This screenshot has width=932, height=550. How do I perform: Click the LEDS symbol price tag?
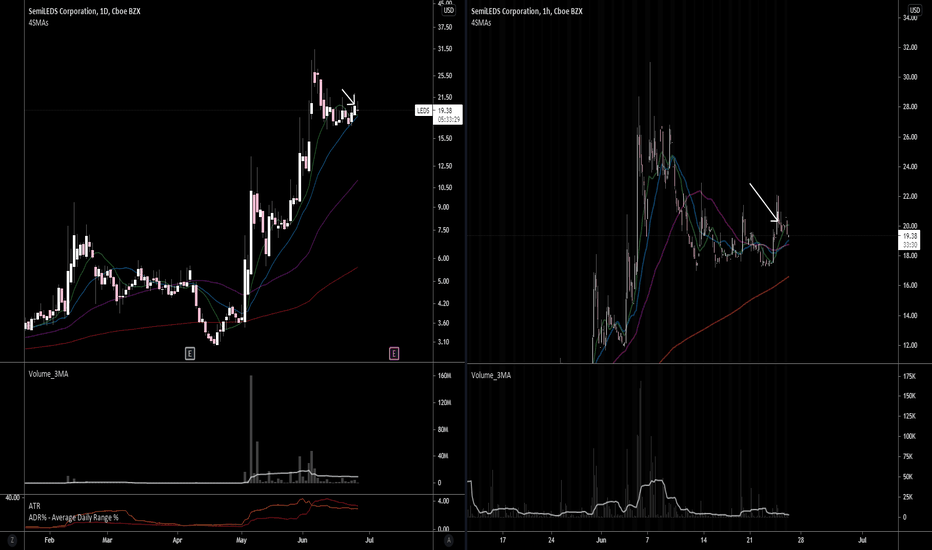[x=423, y=111]
